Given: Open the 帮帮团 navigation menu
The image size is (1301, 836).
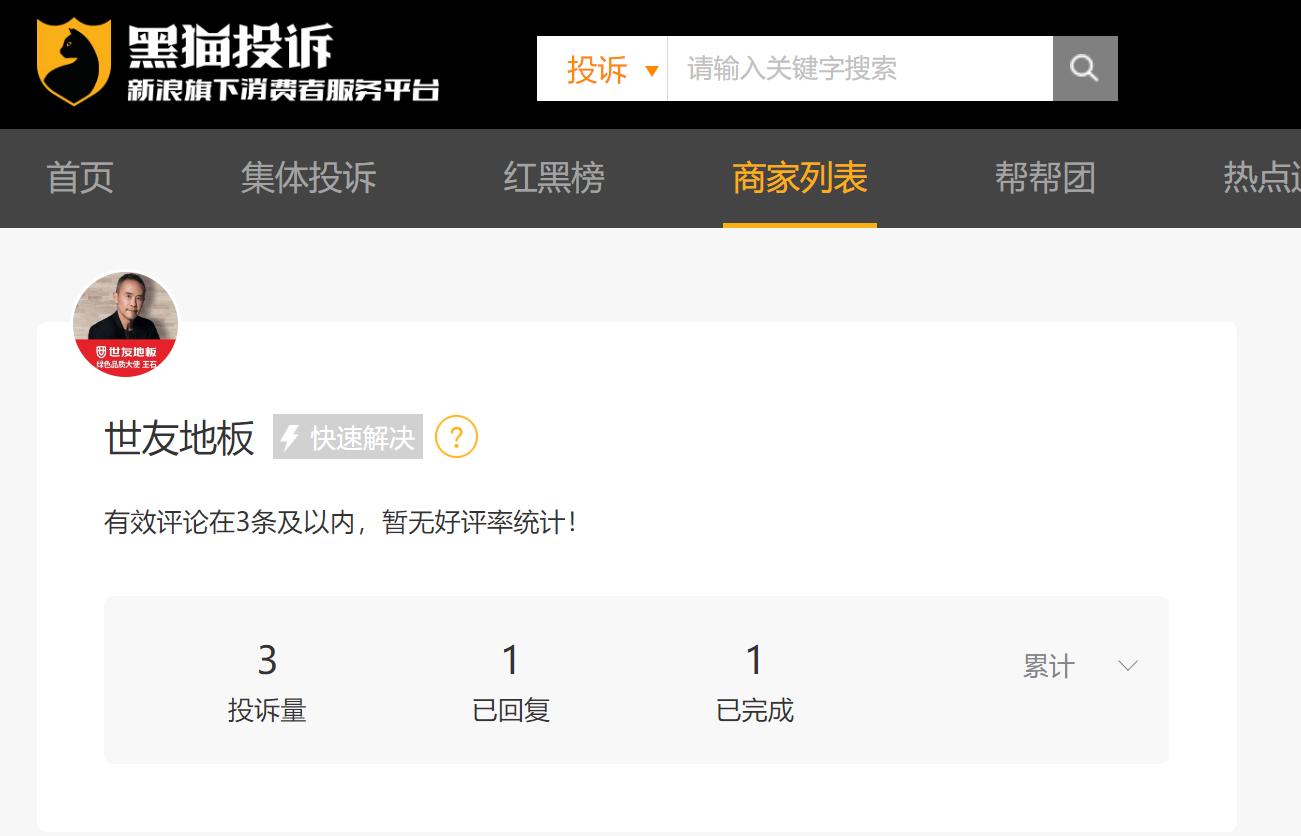Looking at the screenshot, I should coord(1045,178).
